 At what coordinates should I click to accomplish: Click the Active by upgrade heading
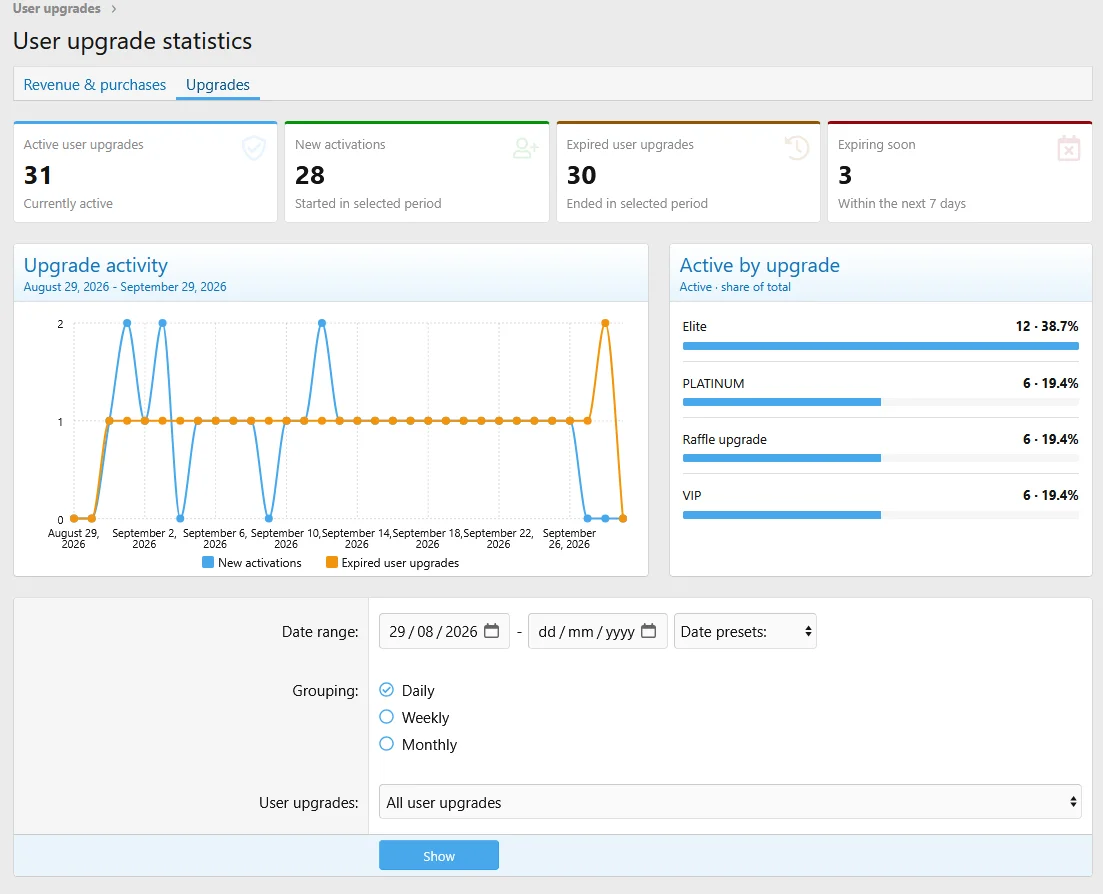pos(760,265)
